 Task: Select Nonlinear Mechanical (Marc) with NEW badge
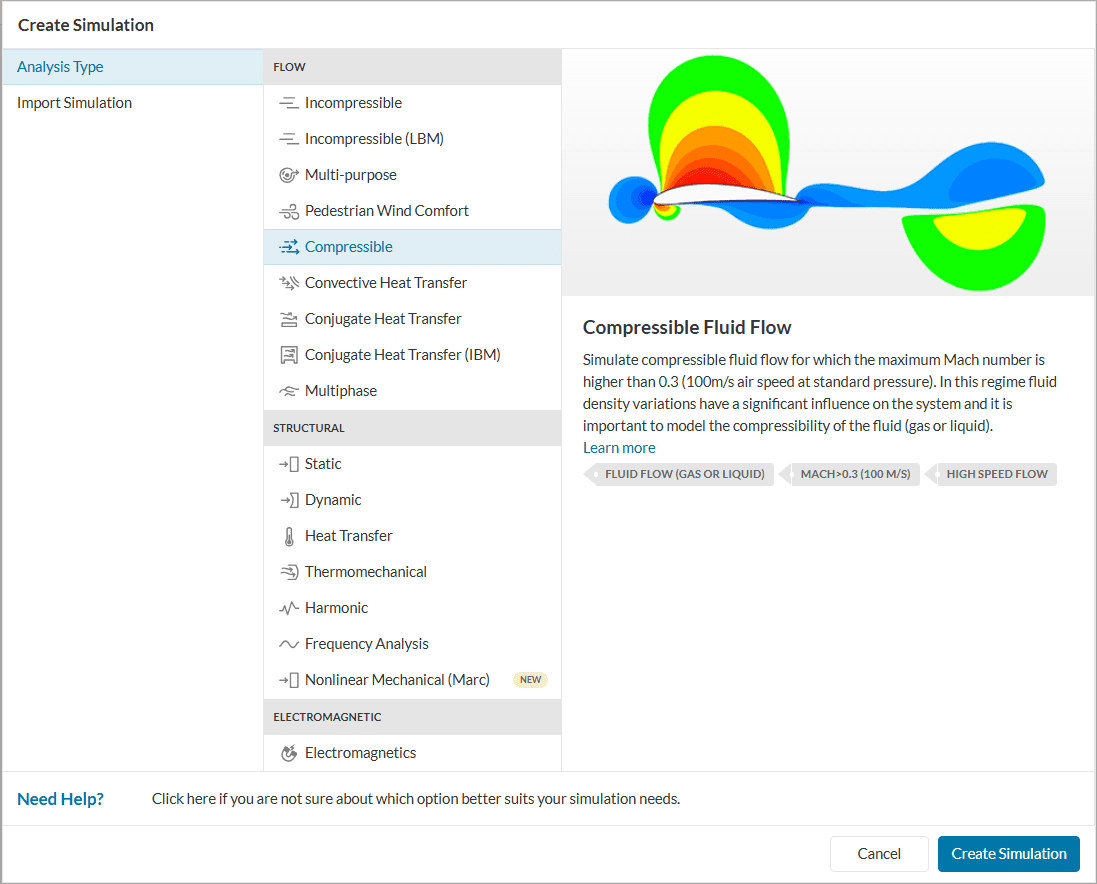click(397, 679)
